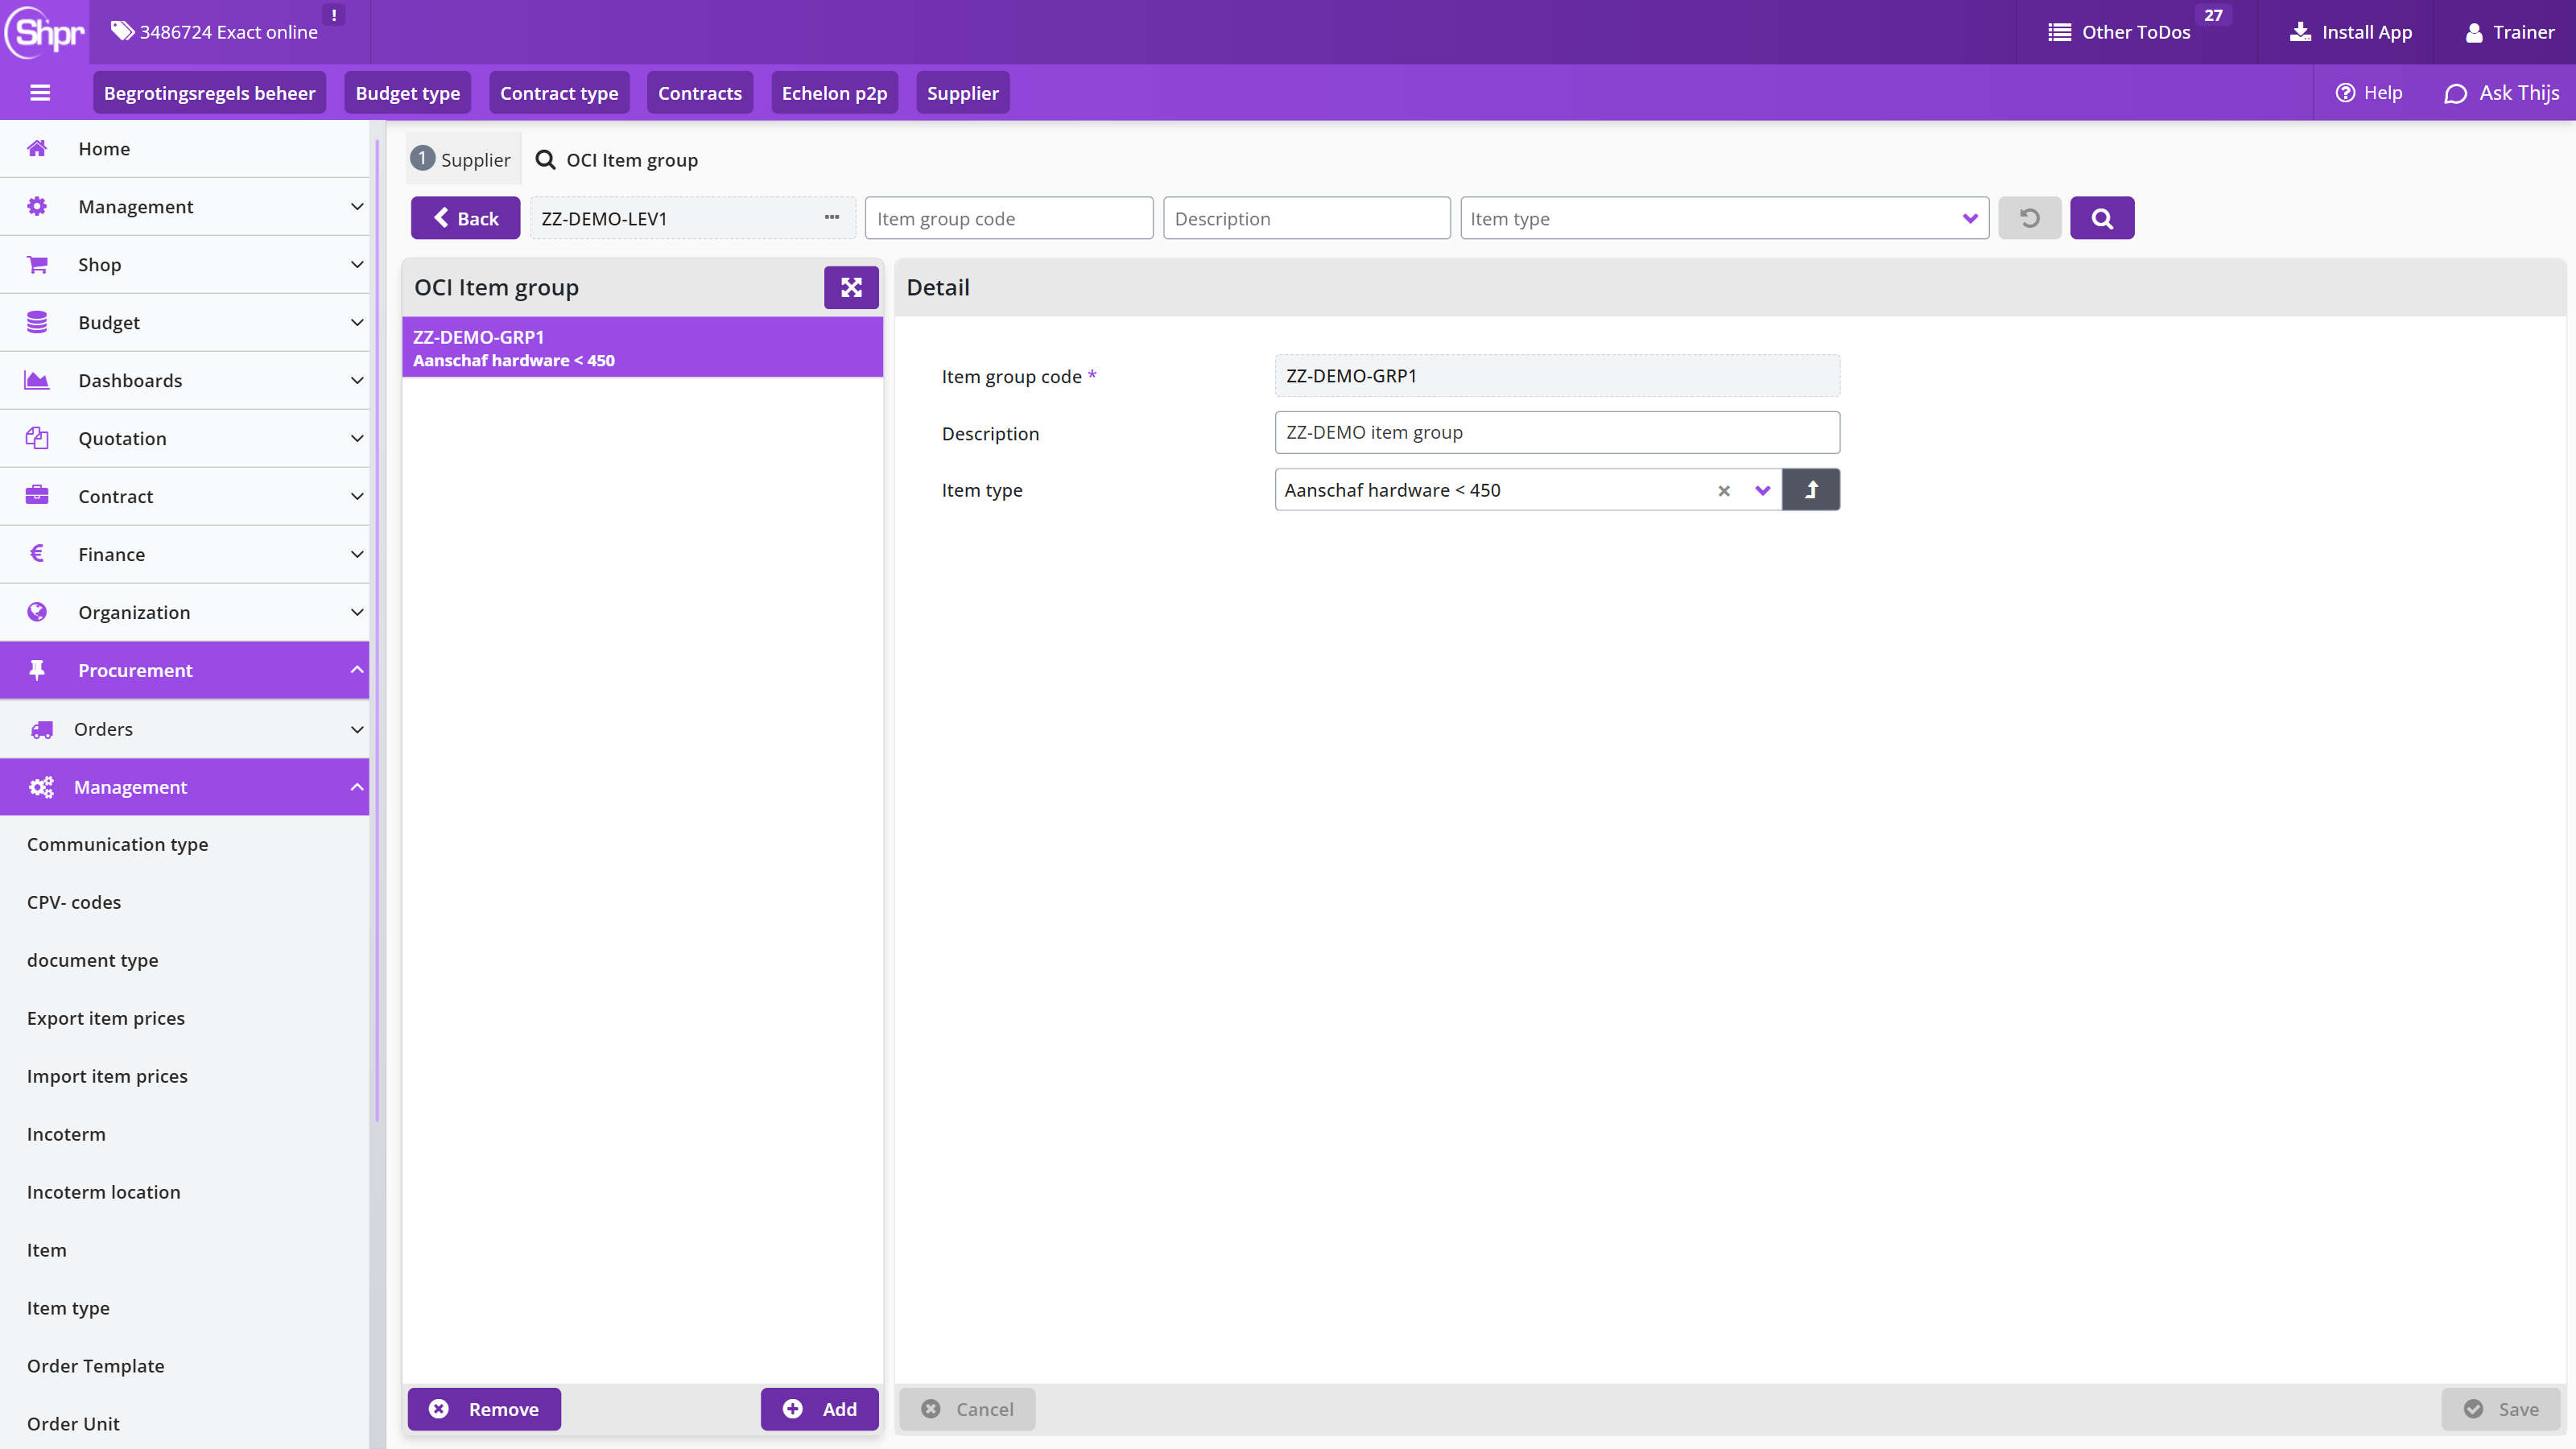Toggle the hamburger sidebar menu icon
The height and width of the screenshot is (1449, 2576).
tap(40, 93)
